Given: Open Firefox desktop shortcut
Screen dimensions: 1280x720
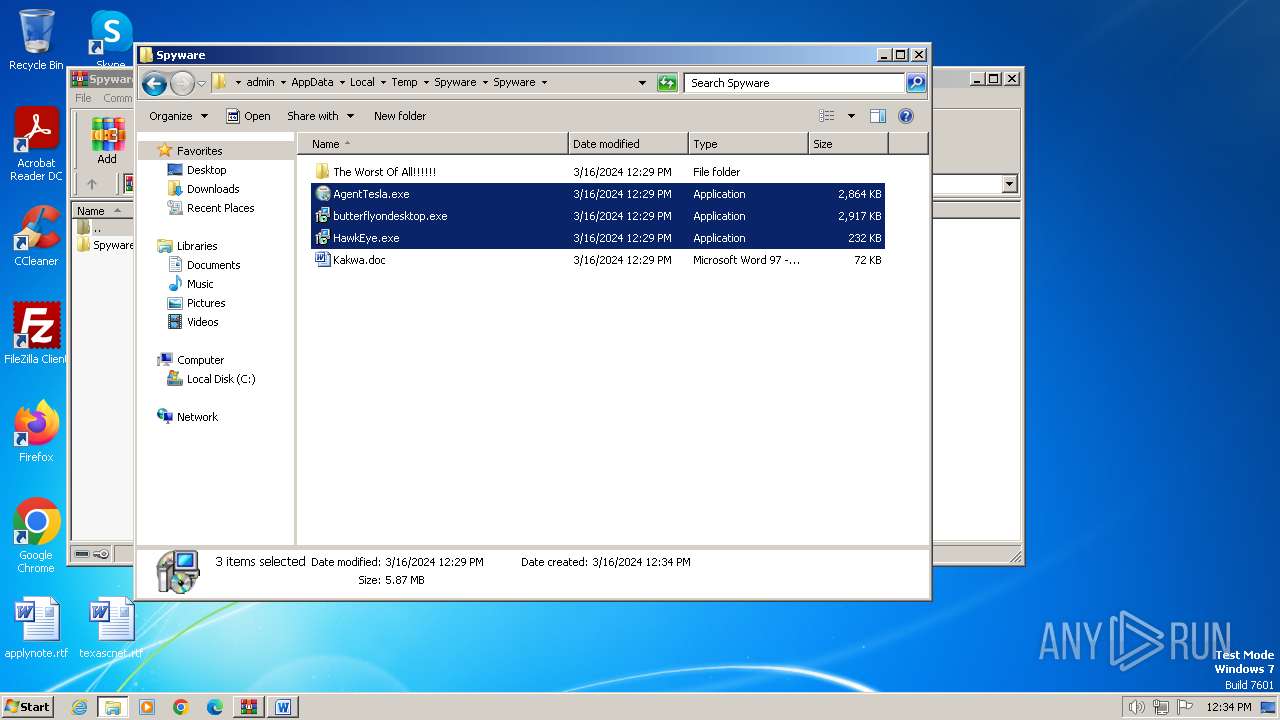Looking at the screenshot, I should tap(36, 432).
